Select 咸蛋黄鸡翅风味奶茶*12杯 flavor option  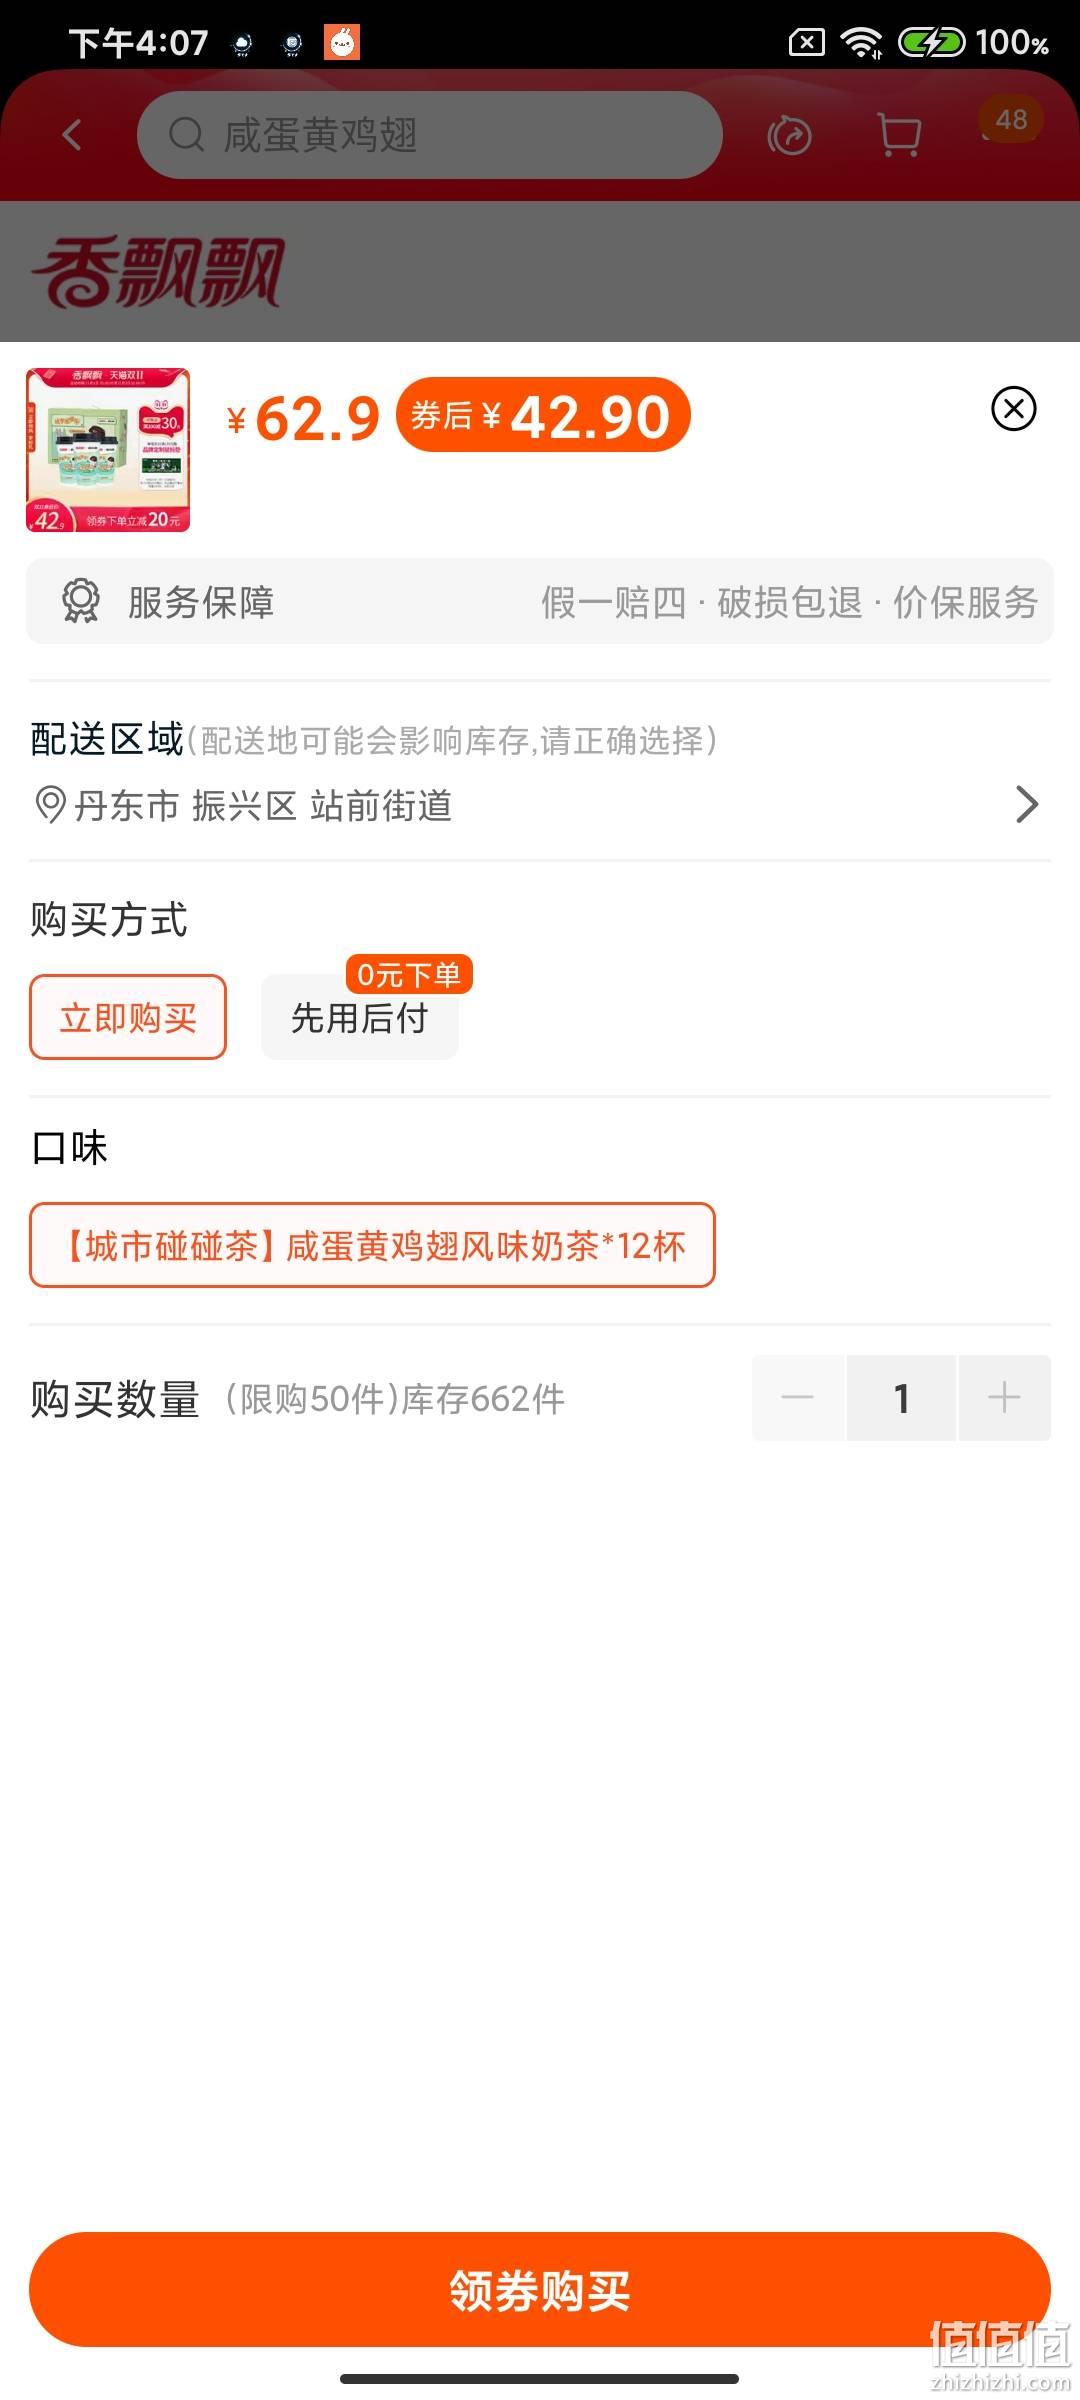[372, 1245]
